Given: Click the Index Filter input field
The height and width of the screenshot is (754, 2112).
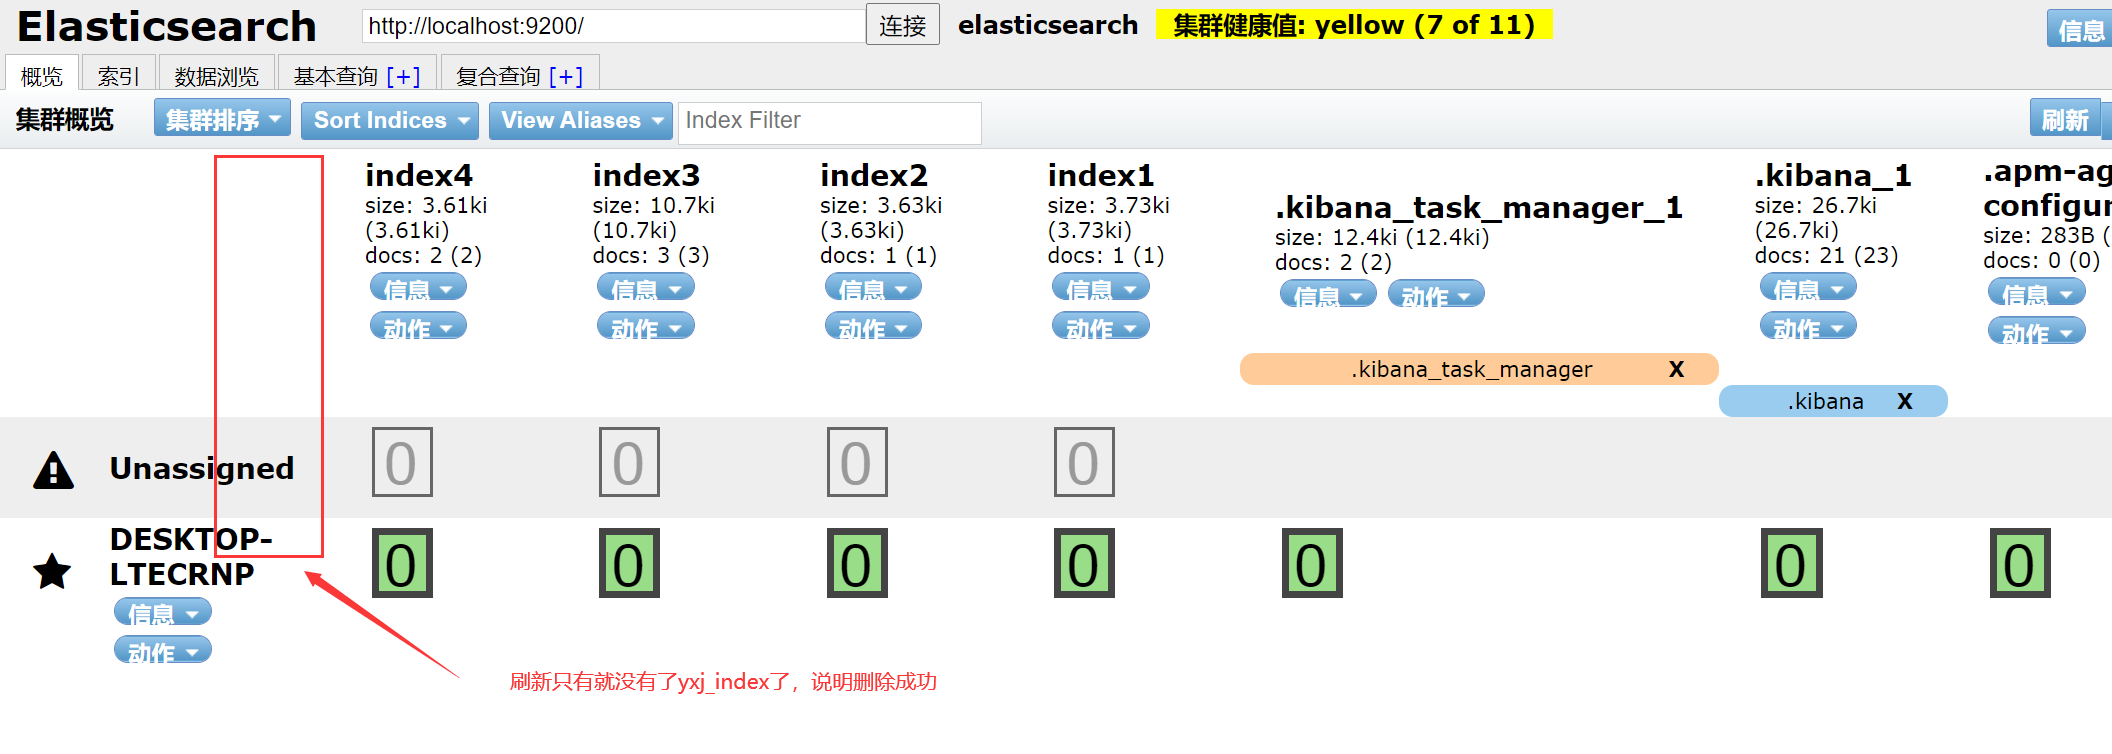Looking at the screenshot, I should click(x=830, y=121).
